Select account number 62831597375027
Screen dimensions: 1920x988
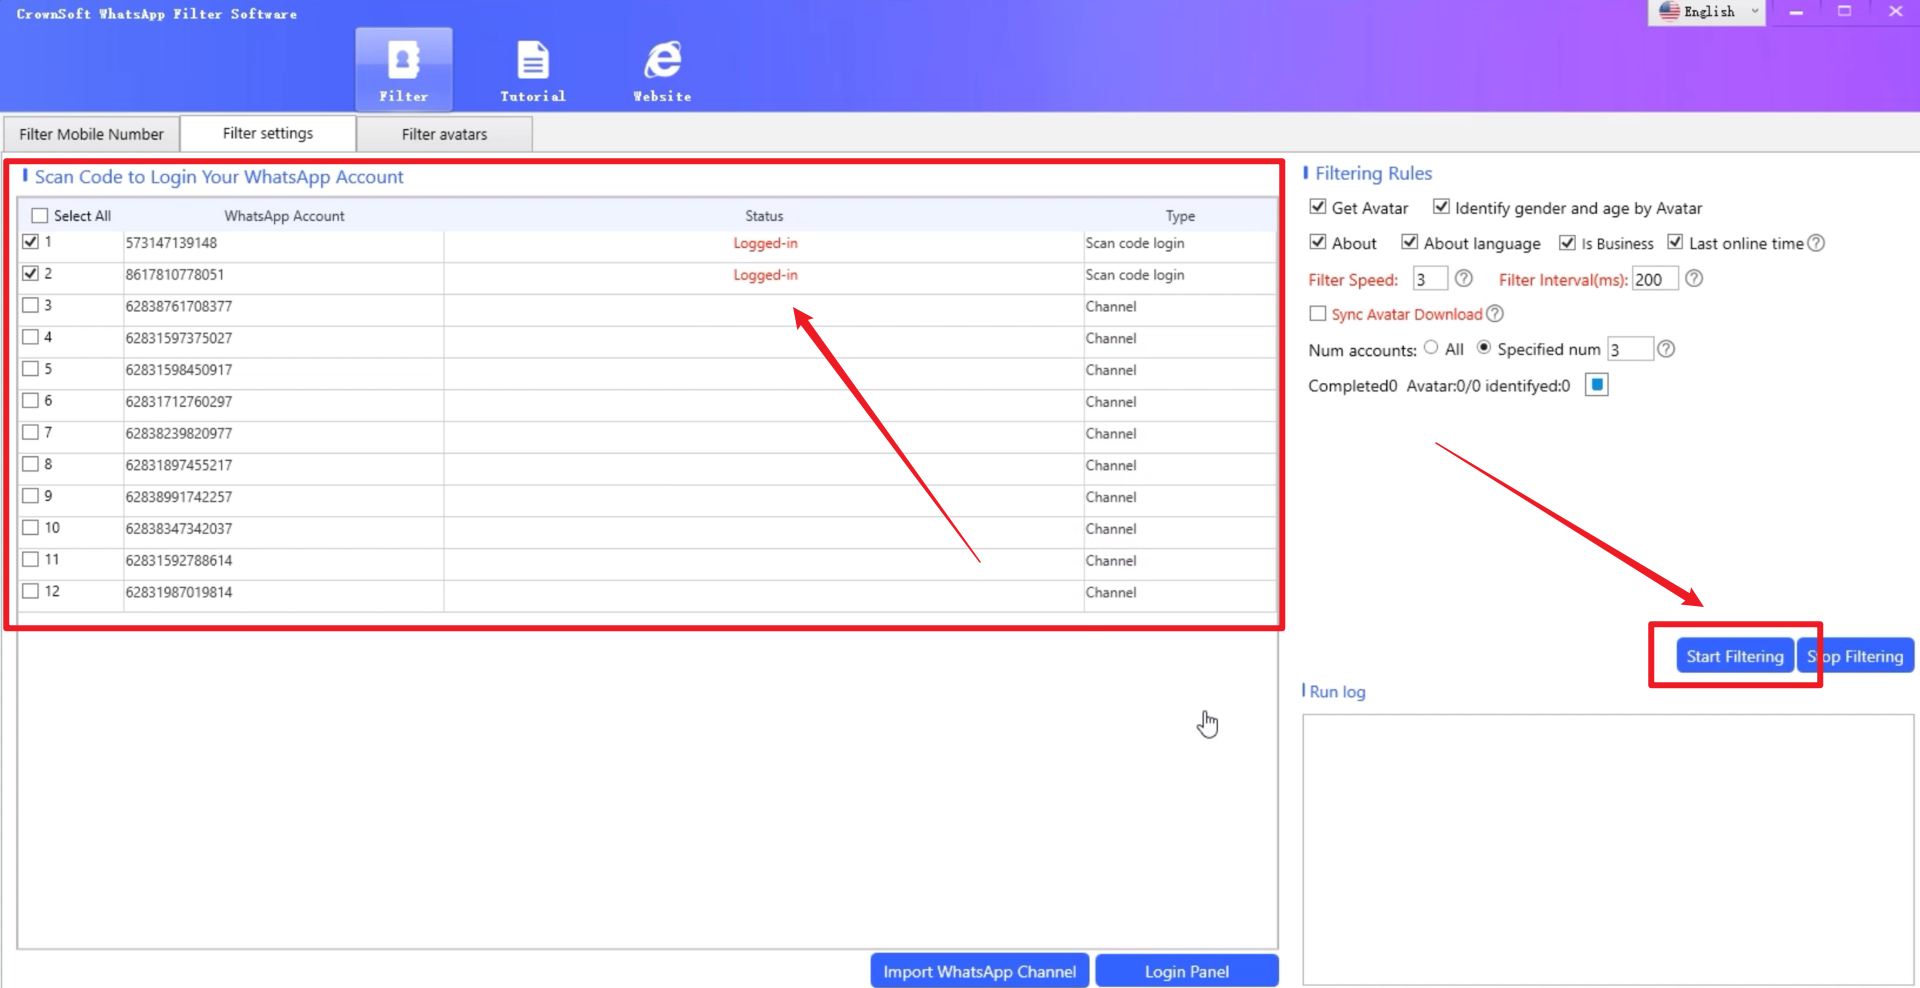coord(179,338)
